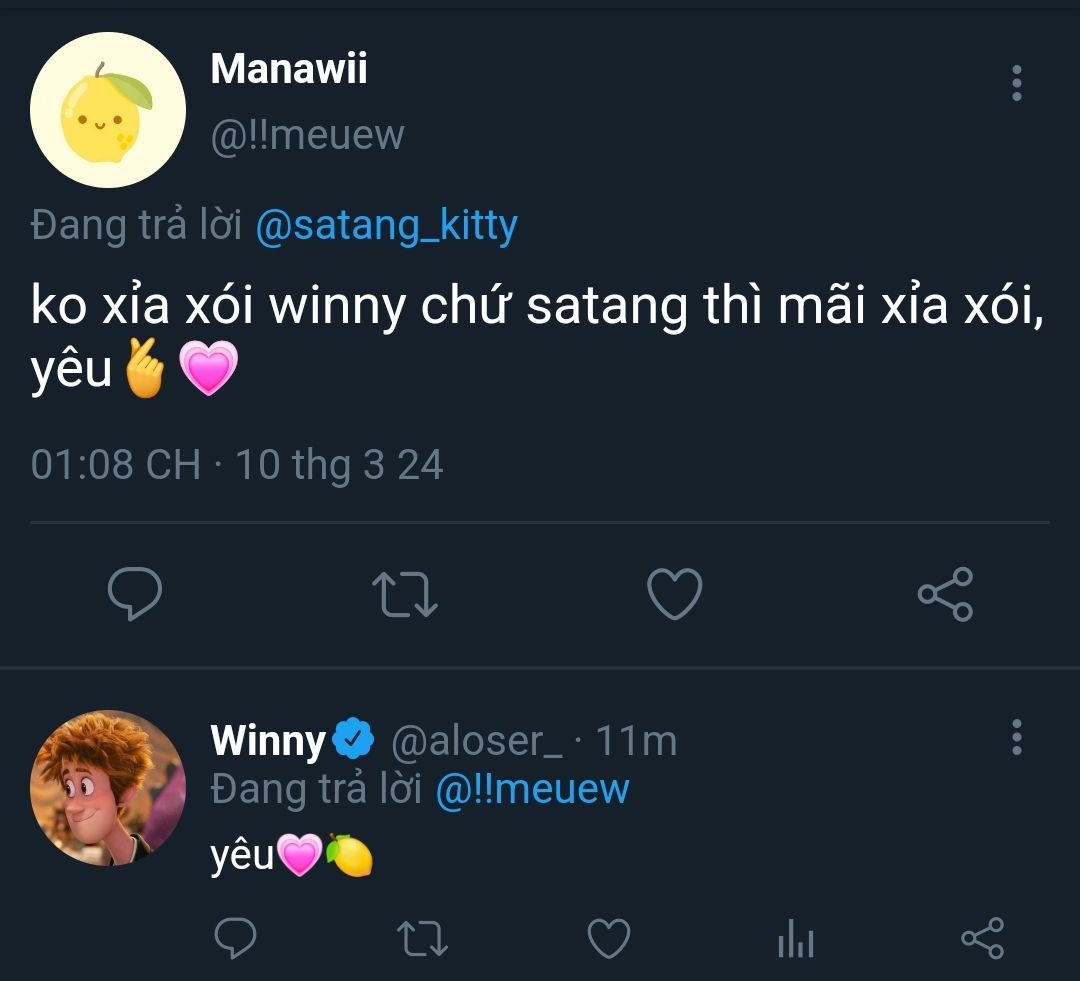This screenshot has height=981, width=1080.
Task: Reply to Winny's tweet
Action: pos(236,939)
